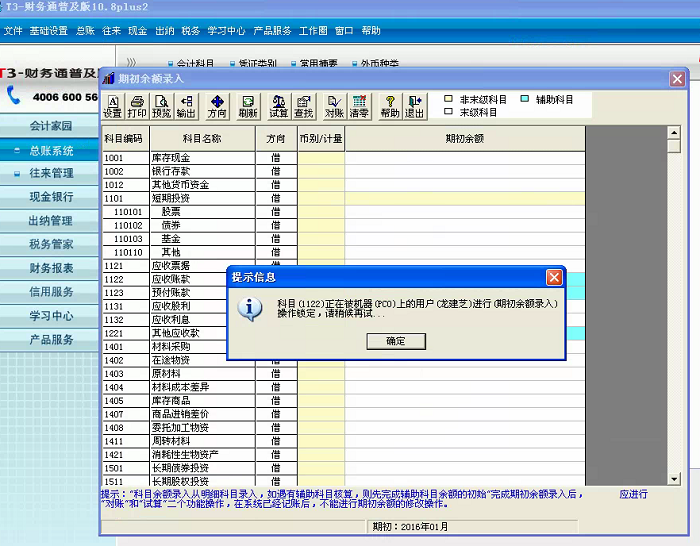
Task: Open the 总账 menu
Action: 85,31
